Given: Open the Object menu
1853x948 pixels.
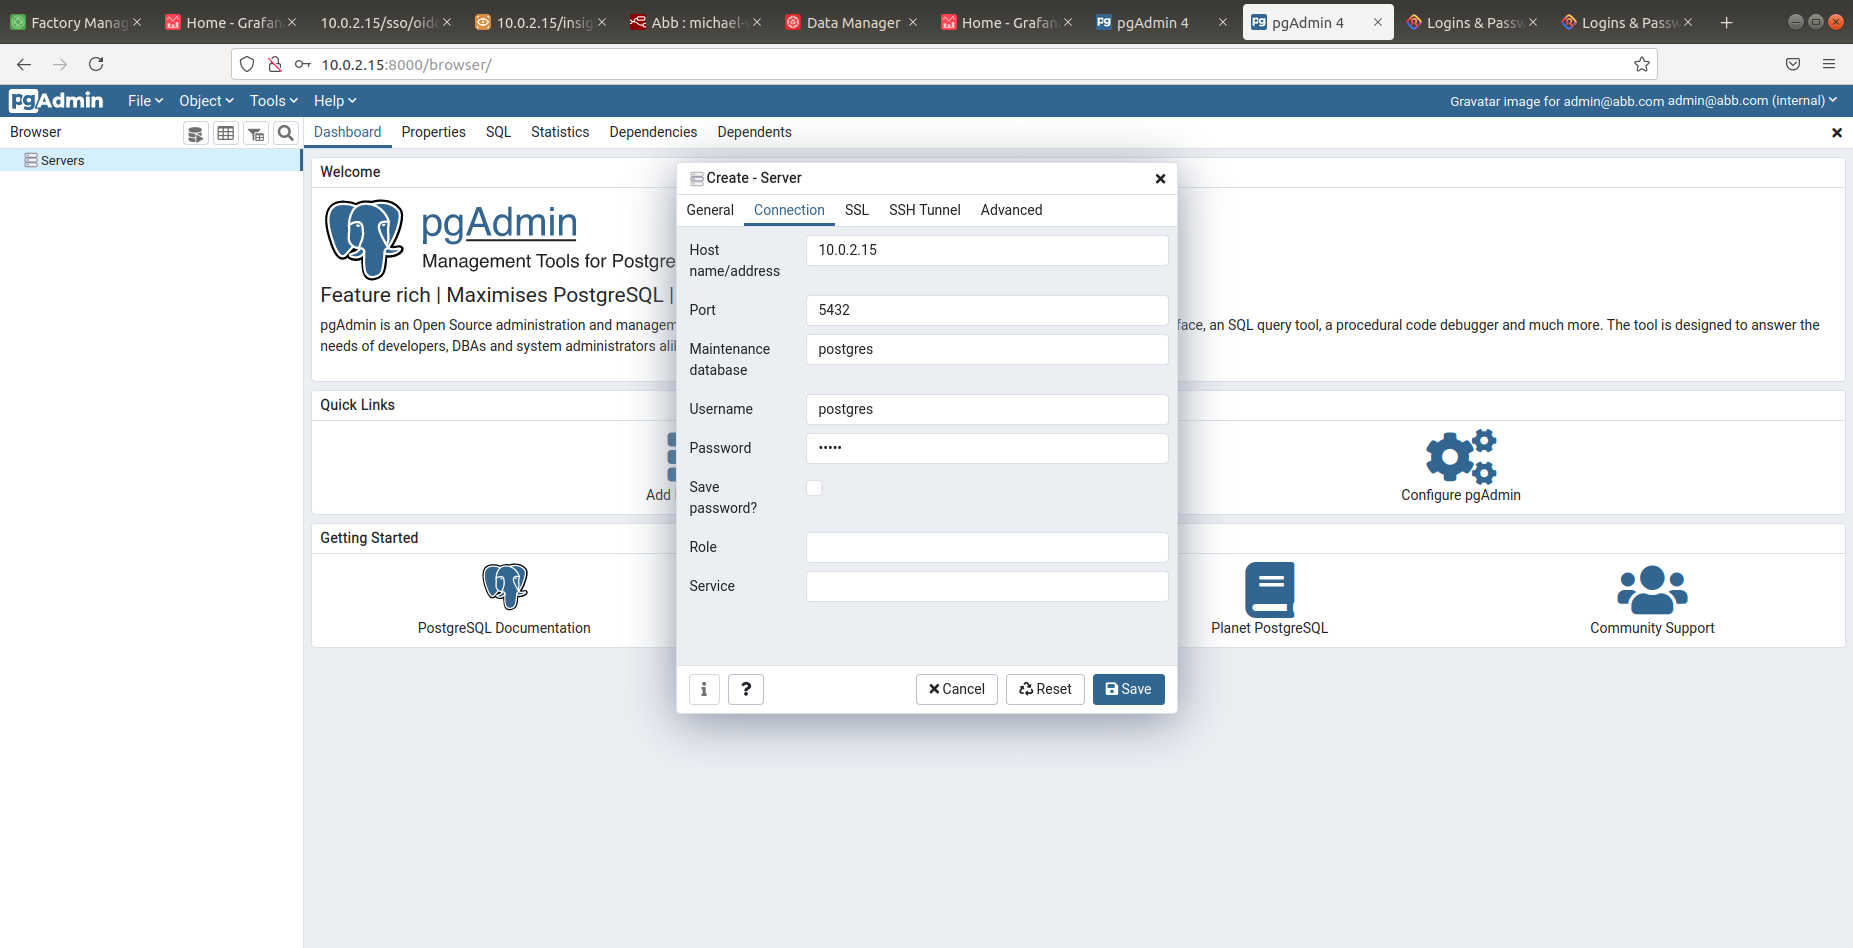Looking at the screenshot, I should pyautogui.click(x=206, y=101).
